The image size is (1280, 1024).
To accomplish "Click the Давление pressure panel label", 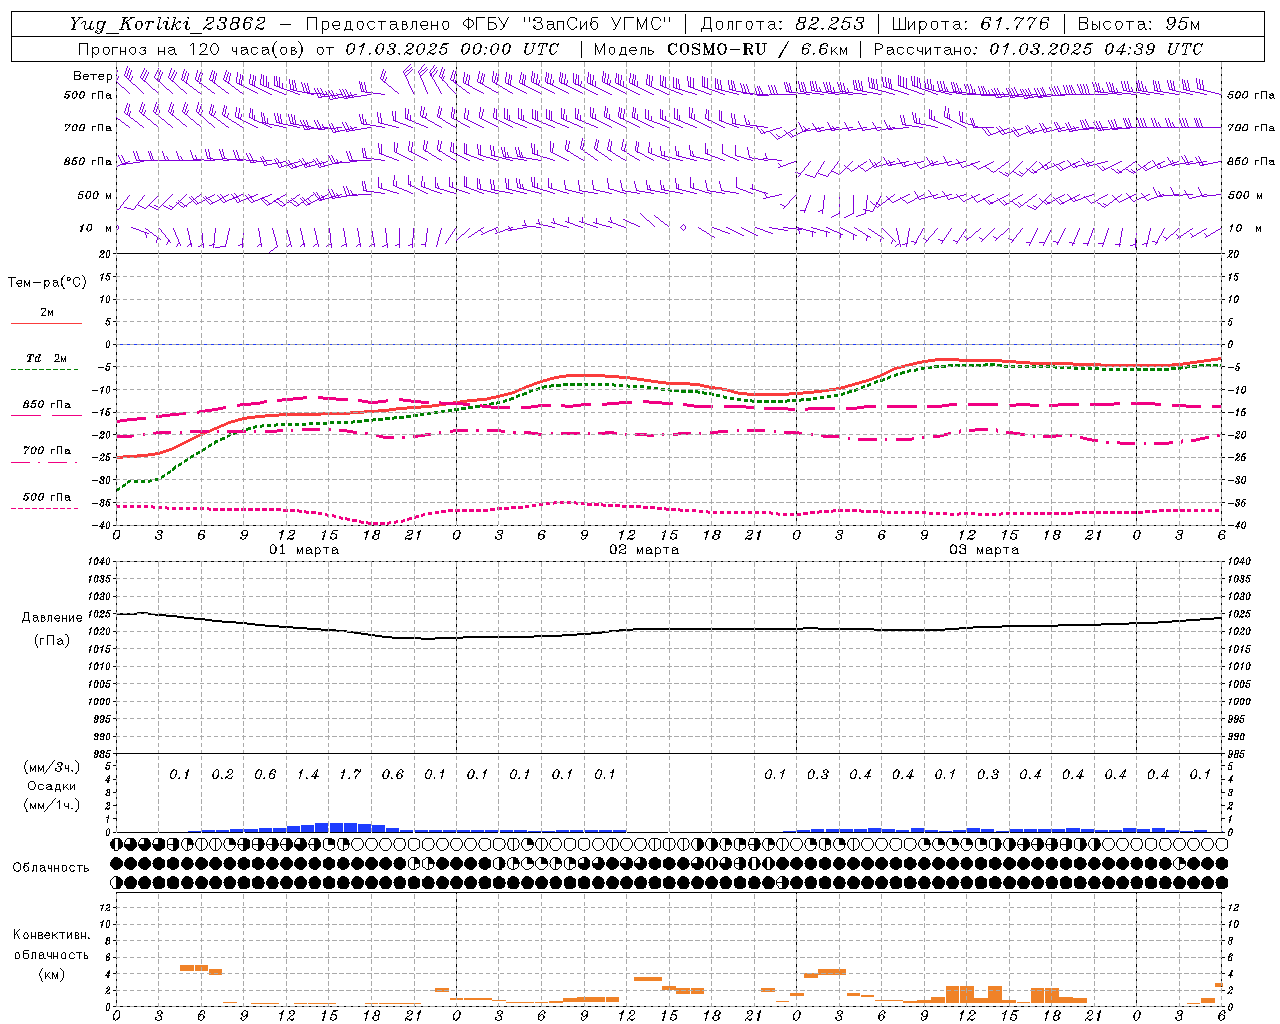I will click(x=52, y=617).
